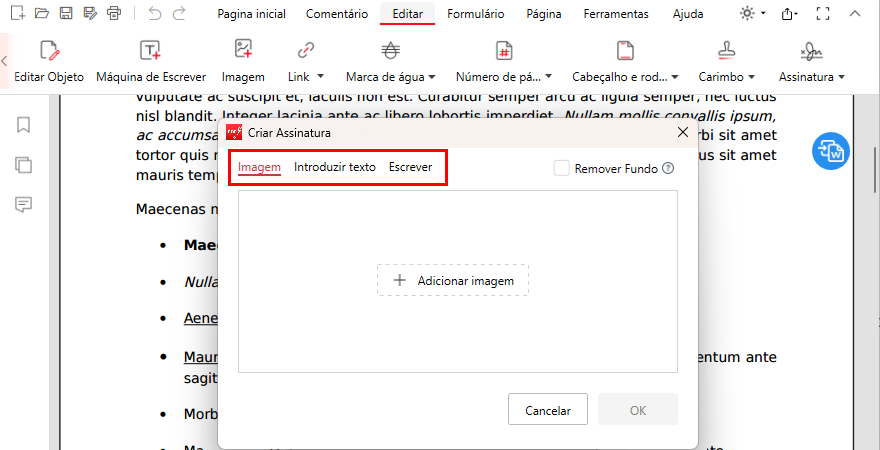Expand the Carimbo dropdown arrow
The image size is (880, 450).
pyautogui.click(x=751, y=76)
